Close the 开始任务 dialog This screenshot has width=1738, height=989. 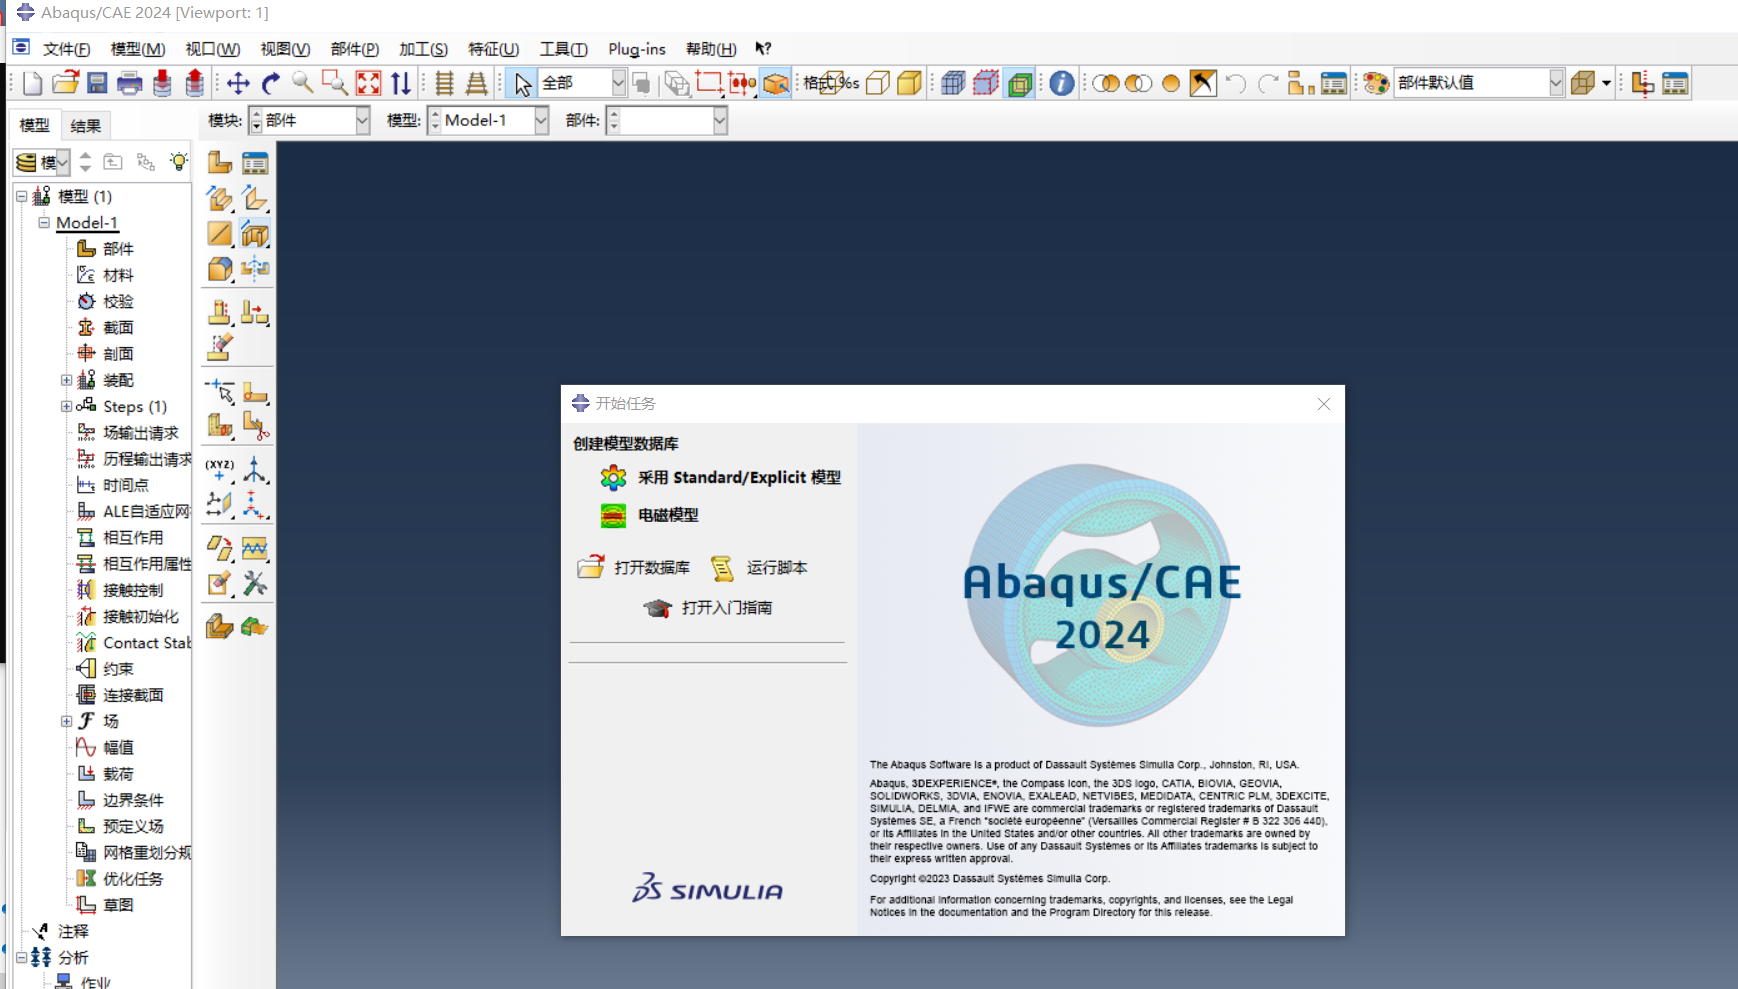pos(1324,404)
